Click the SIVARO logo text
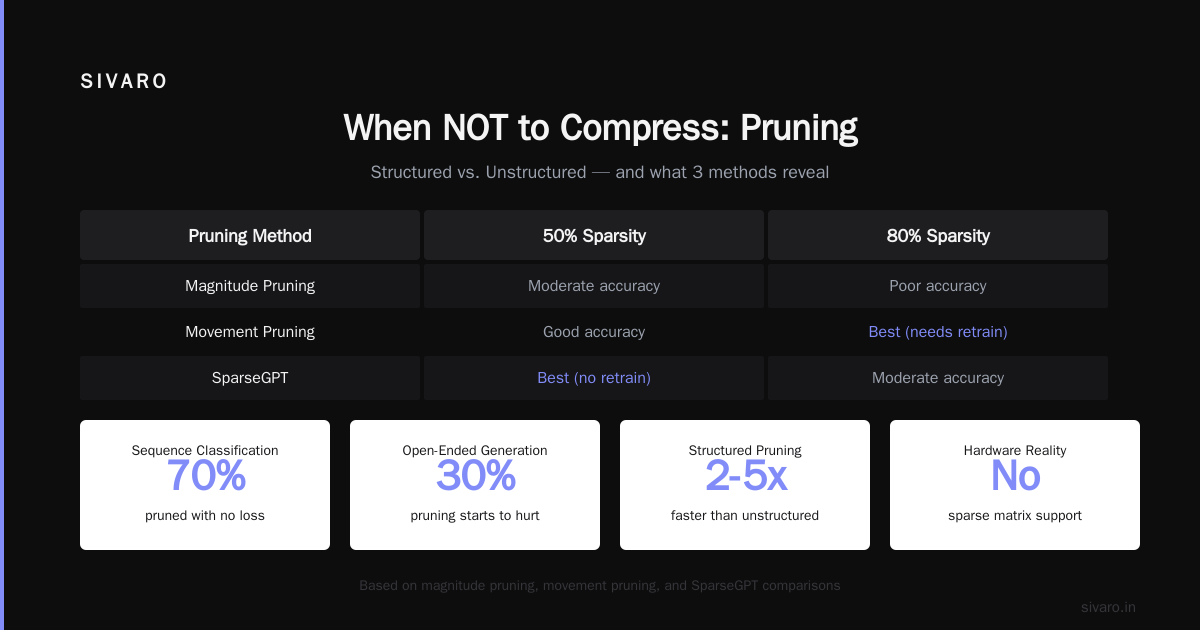The image size is (1200, 630). coord(124,82)
